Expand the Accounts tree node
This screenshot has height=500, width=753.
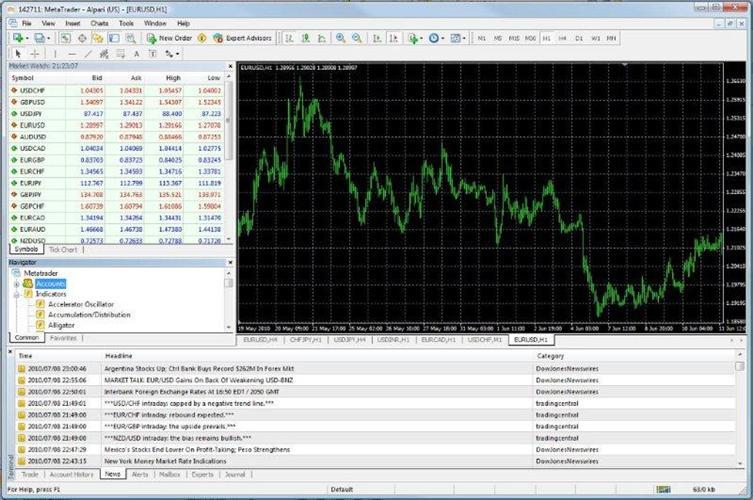point(16,284)
